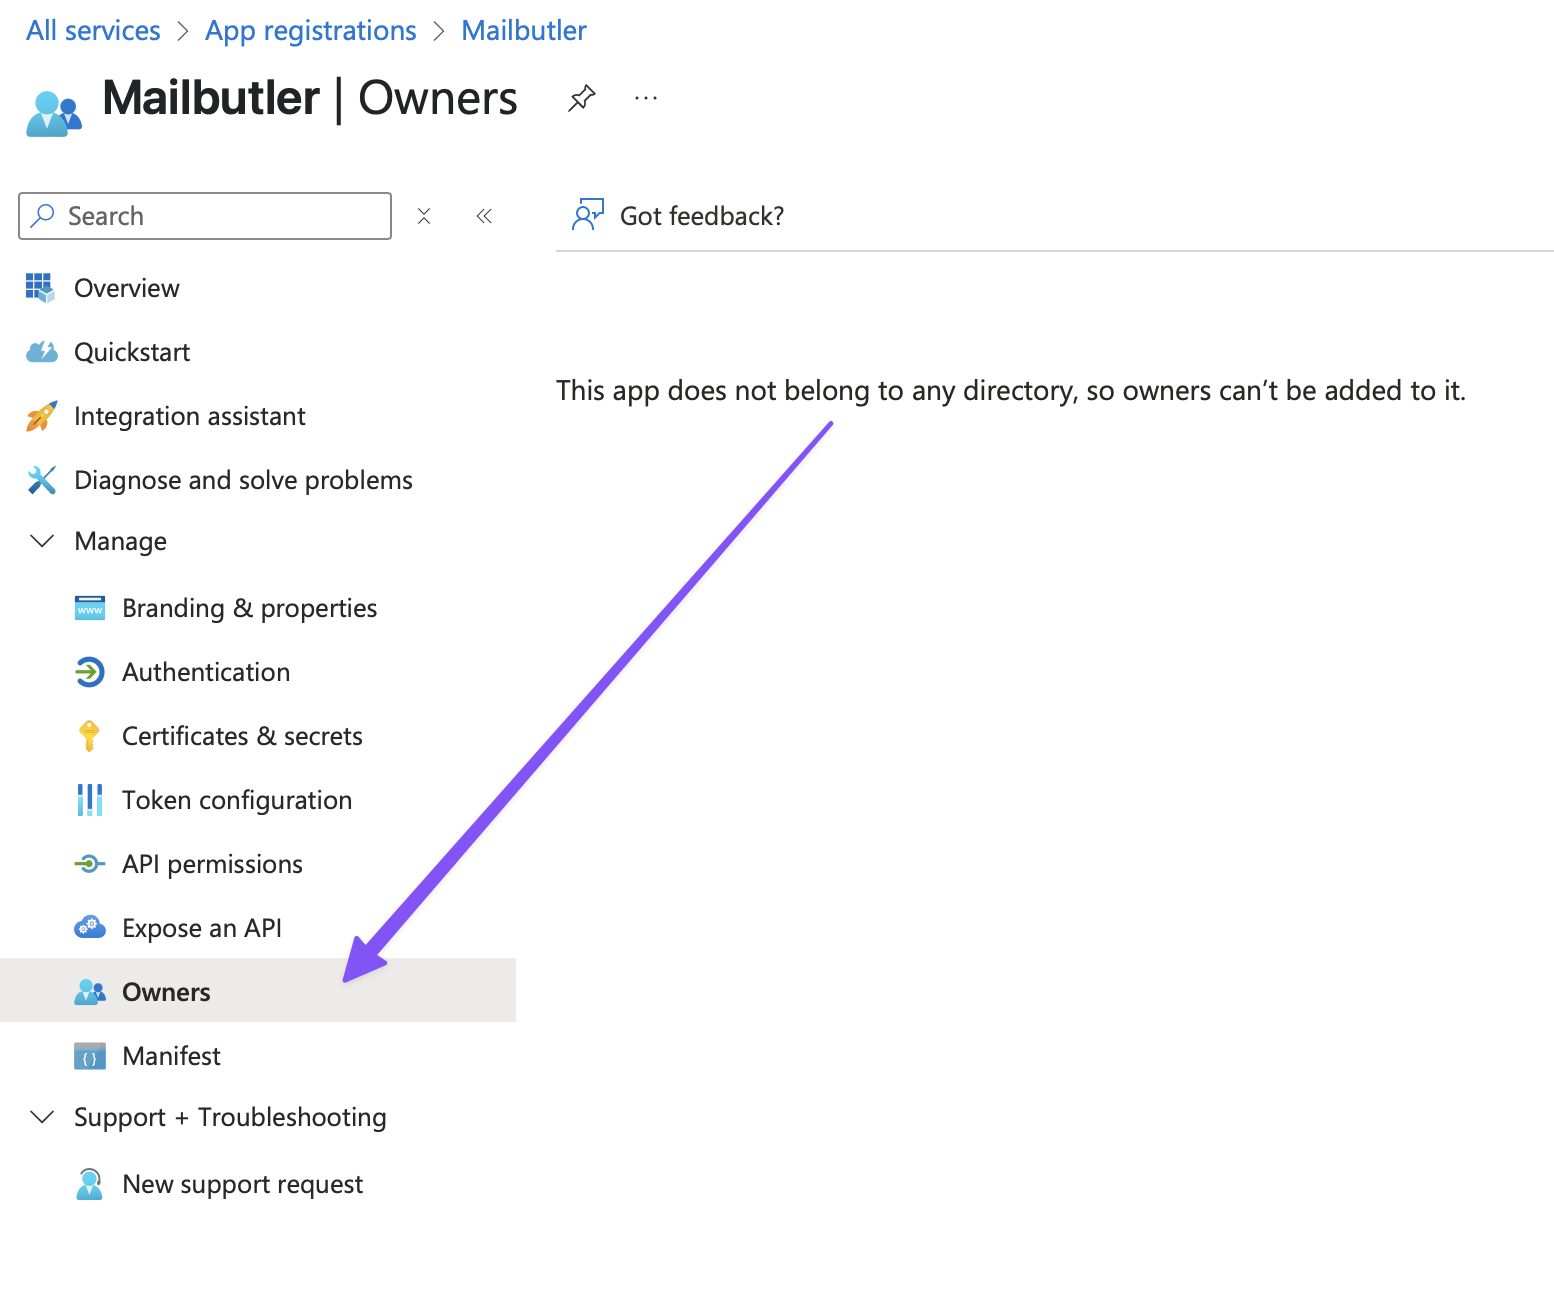Click the Diagnose wrench icon
1554x1304 pixels.
41,480
